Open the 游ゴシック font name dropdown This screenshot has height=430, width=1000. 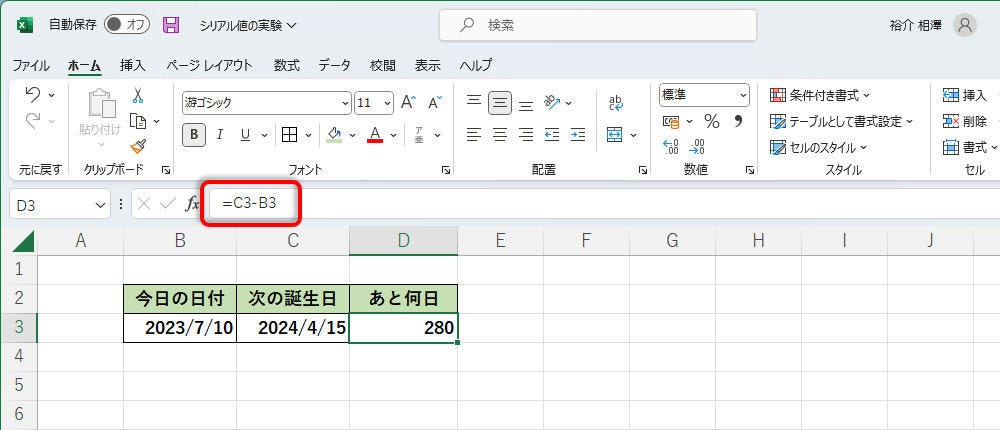pos(345,102)
